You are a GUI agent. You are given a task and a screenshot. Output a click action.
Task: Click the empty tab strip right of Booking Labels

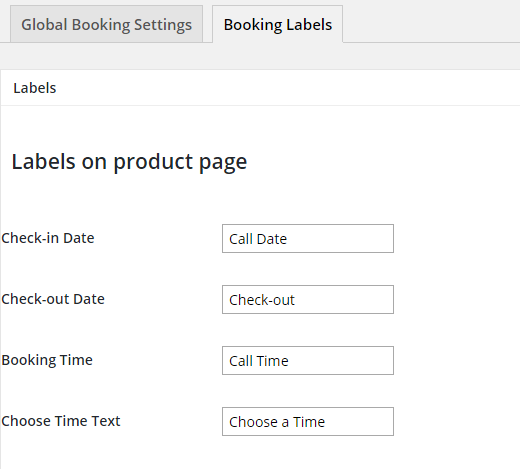[x=431, y=21]
